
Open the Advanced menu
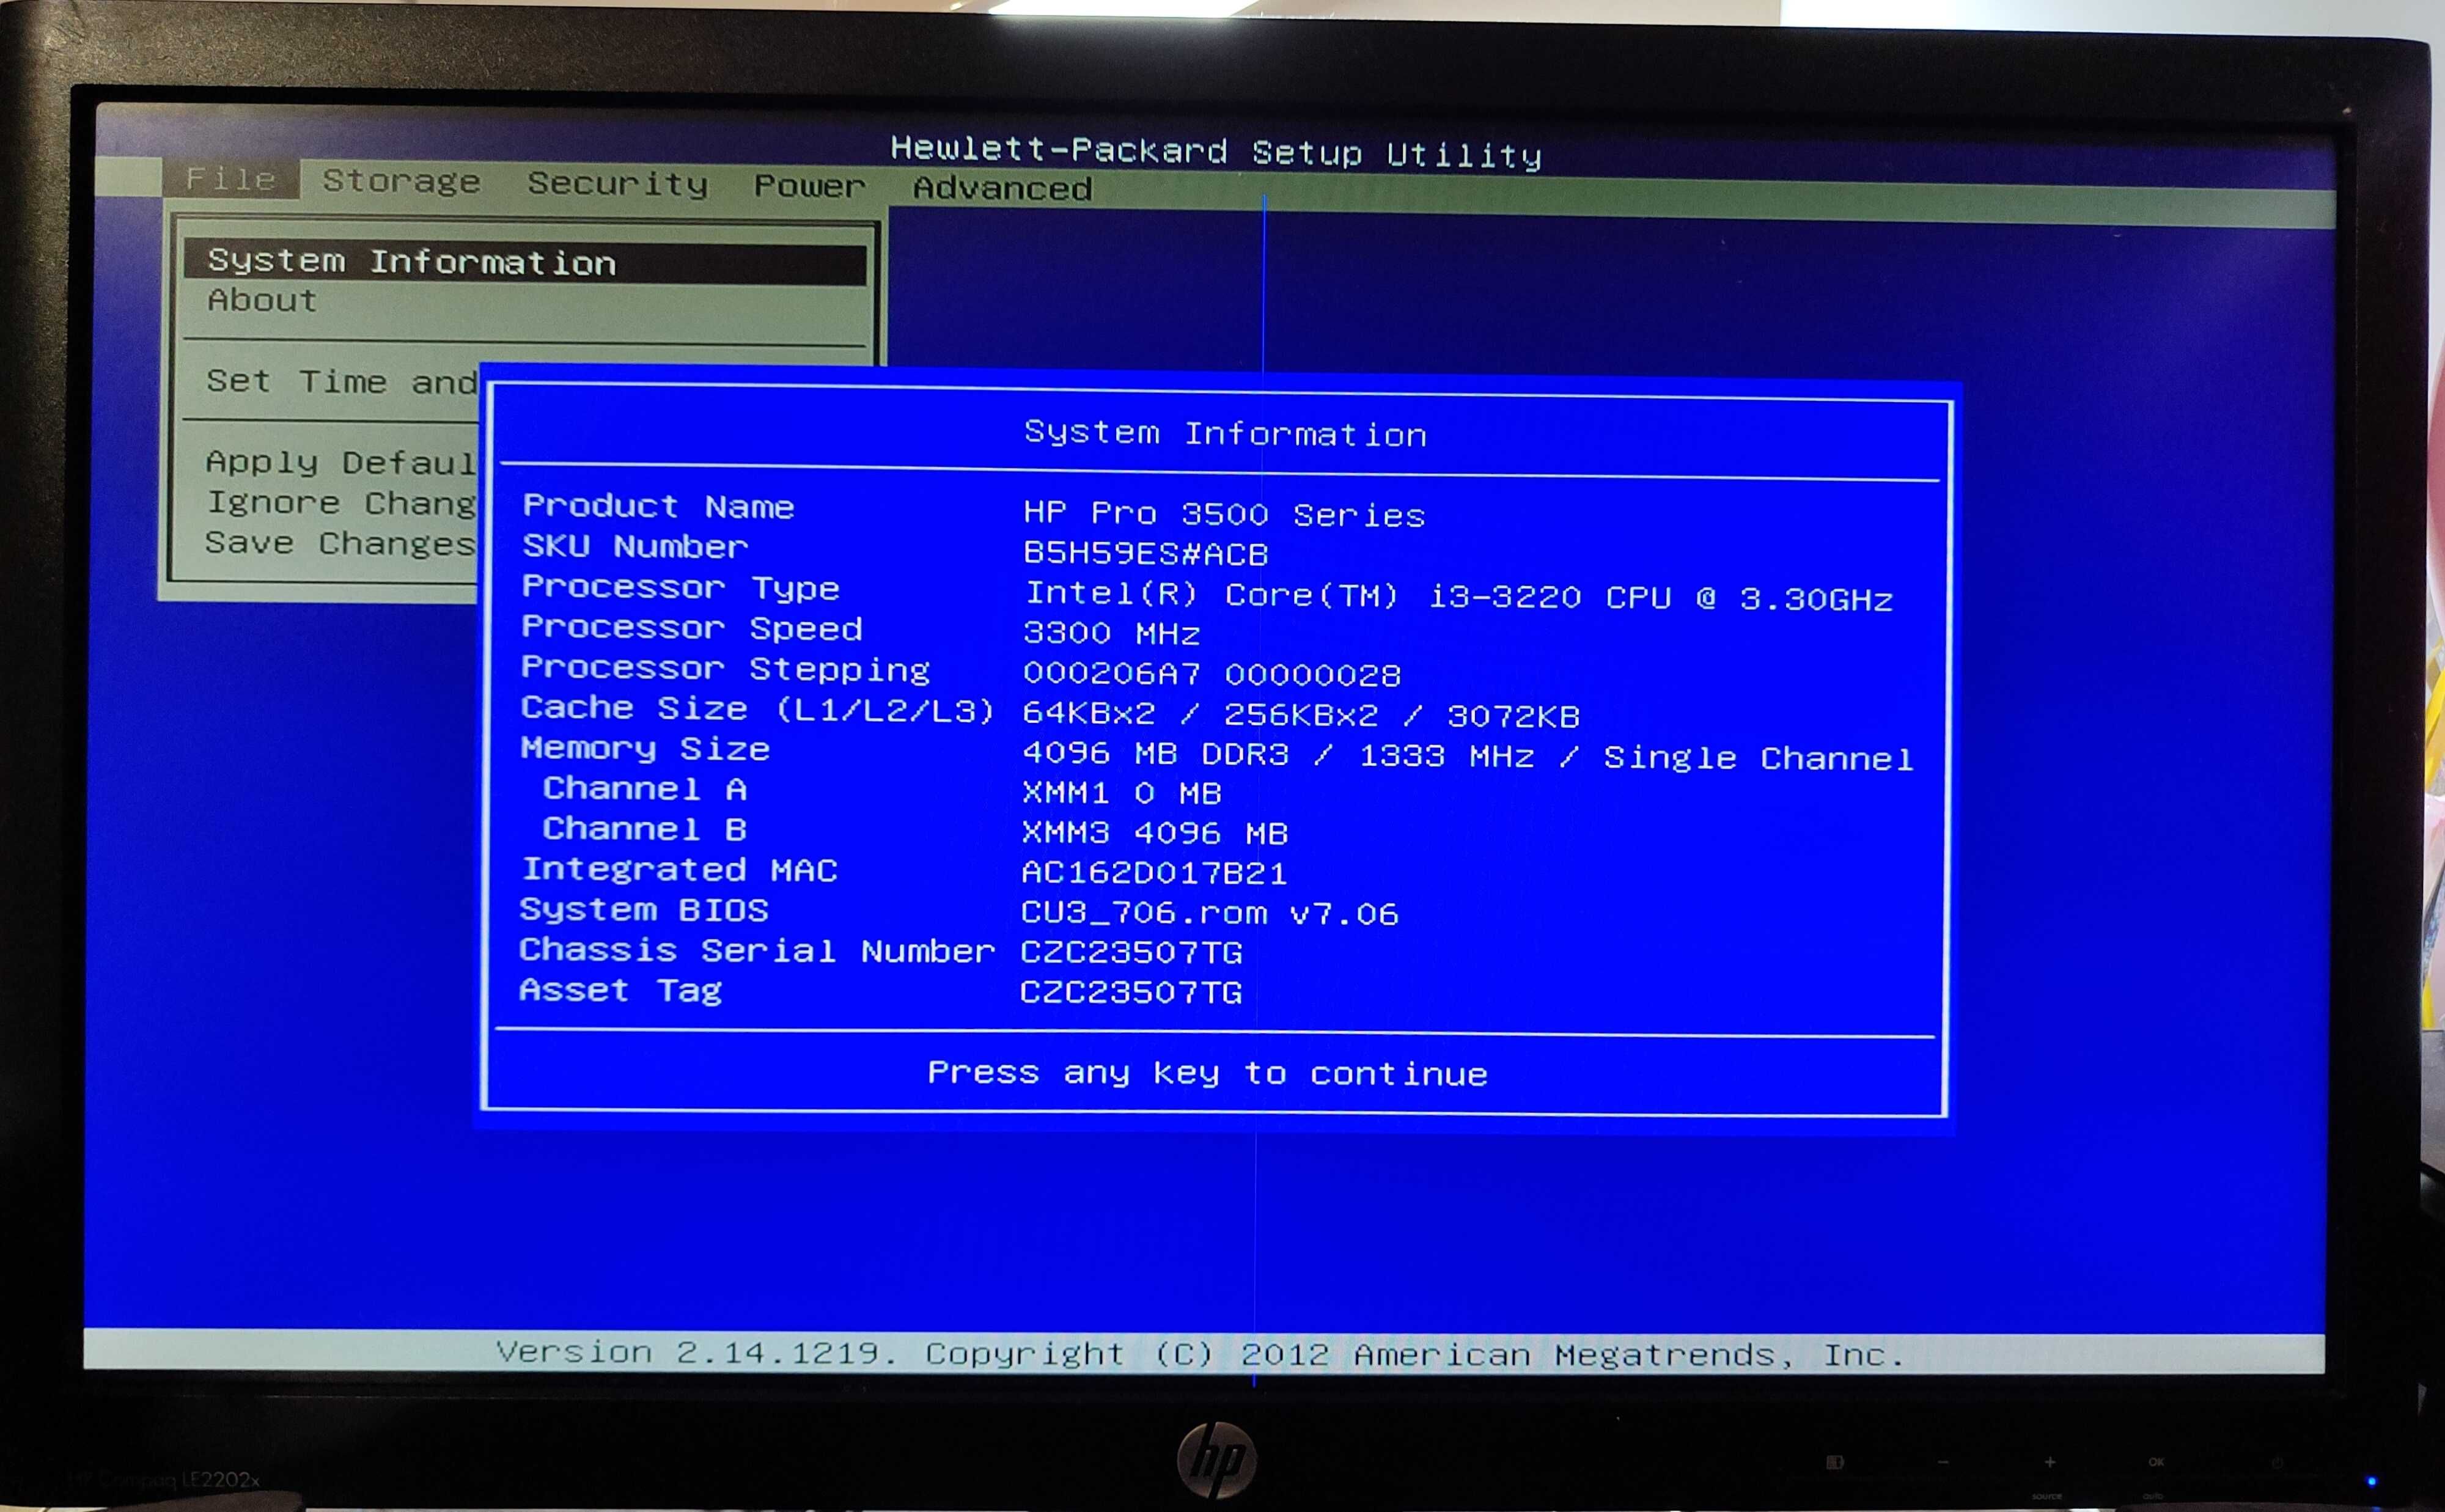pos(1002,188)
